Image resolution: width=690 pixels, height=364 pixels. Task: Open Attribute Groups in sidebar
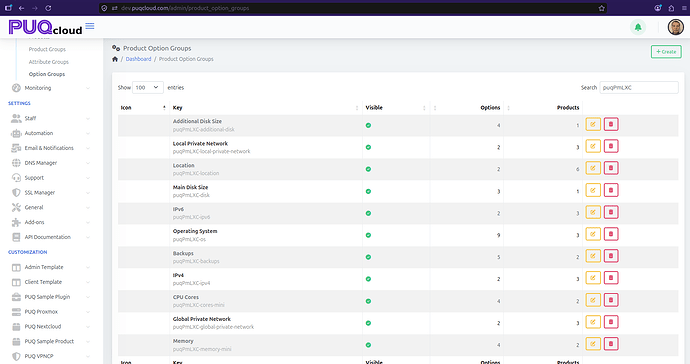click(x=49, y=62)
